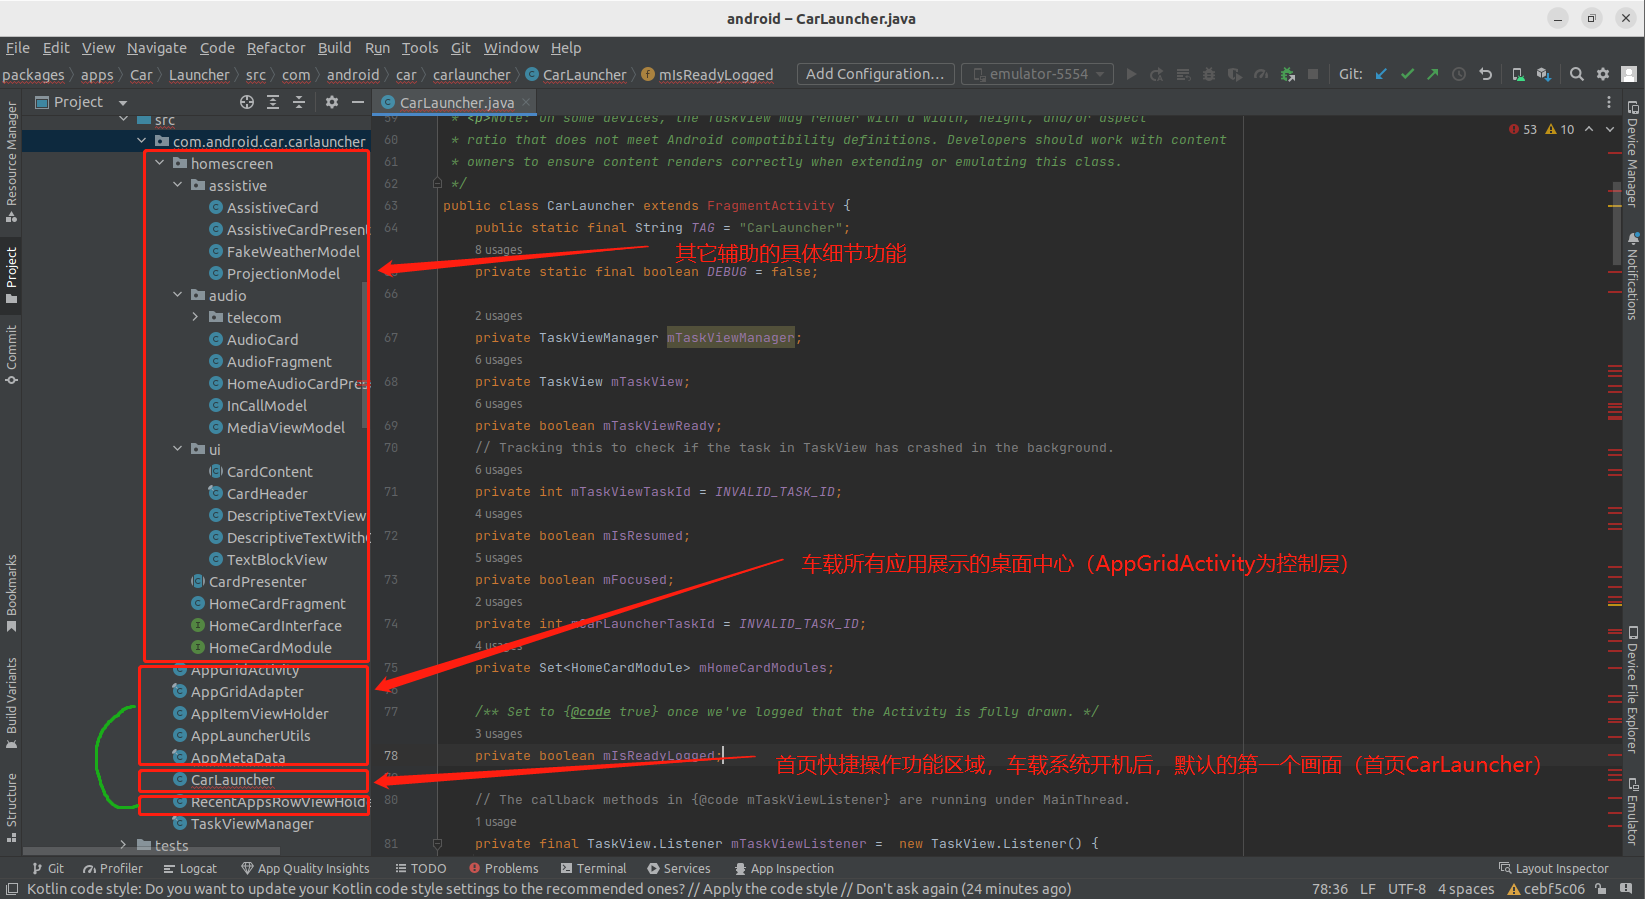Image resolution: width=1645 pixels, height=899 pixels.
Task: Open the Terminal tool window
Action: point(593,869)
